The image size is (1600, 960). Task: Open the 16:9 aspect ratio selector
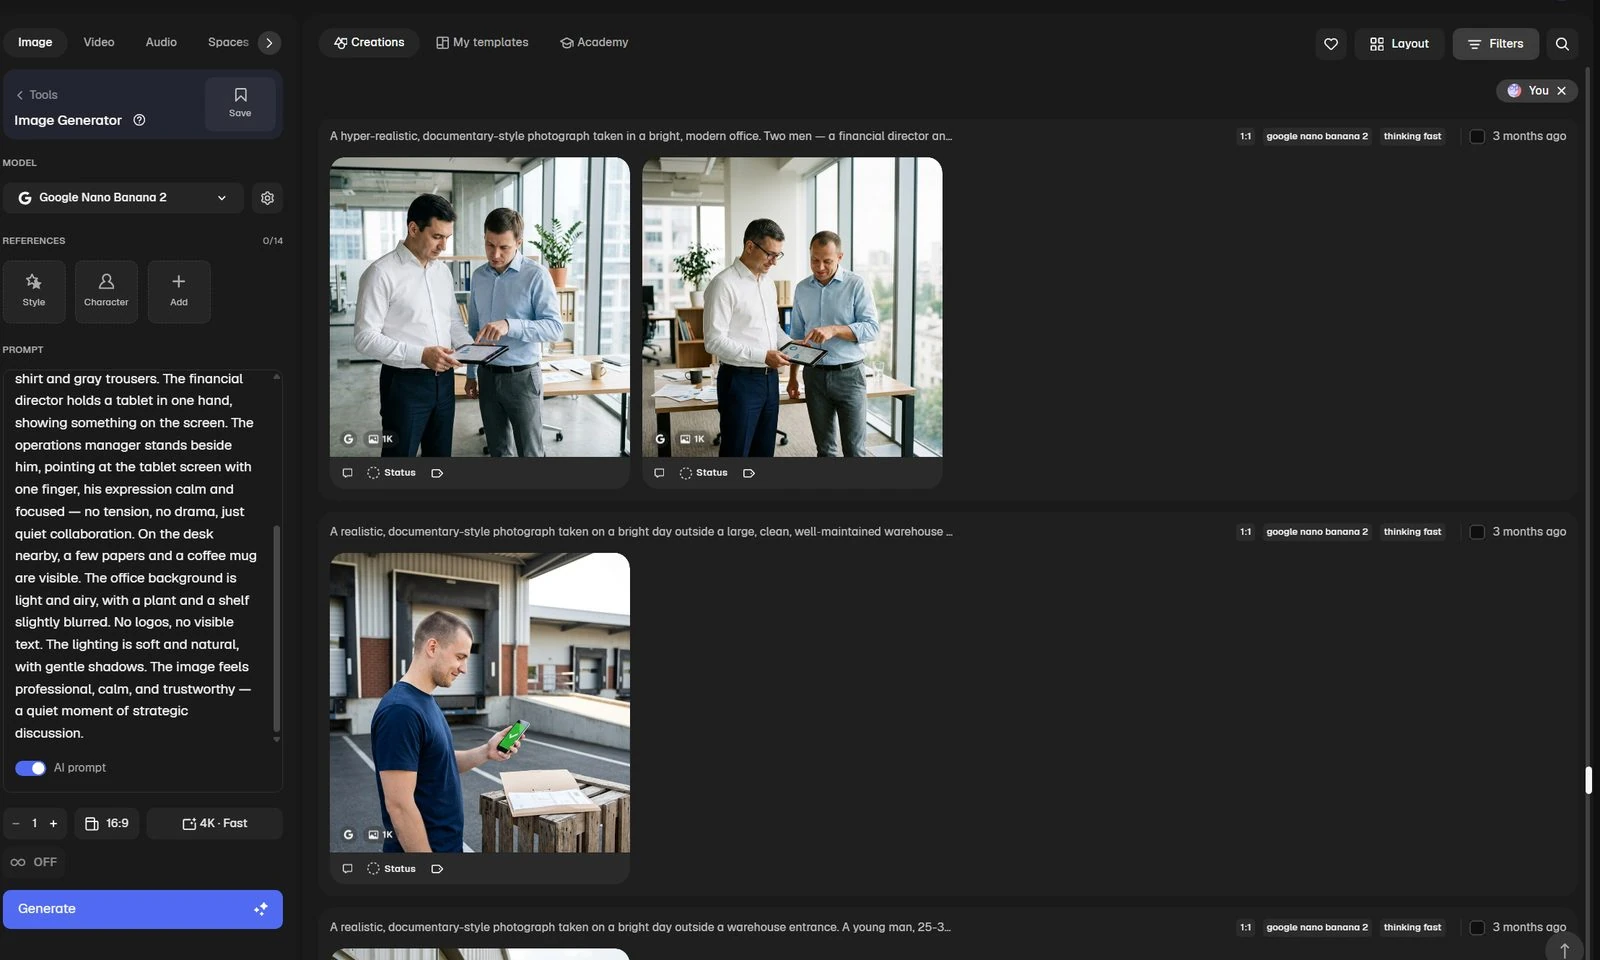[108, 824]
